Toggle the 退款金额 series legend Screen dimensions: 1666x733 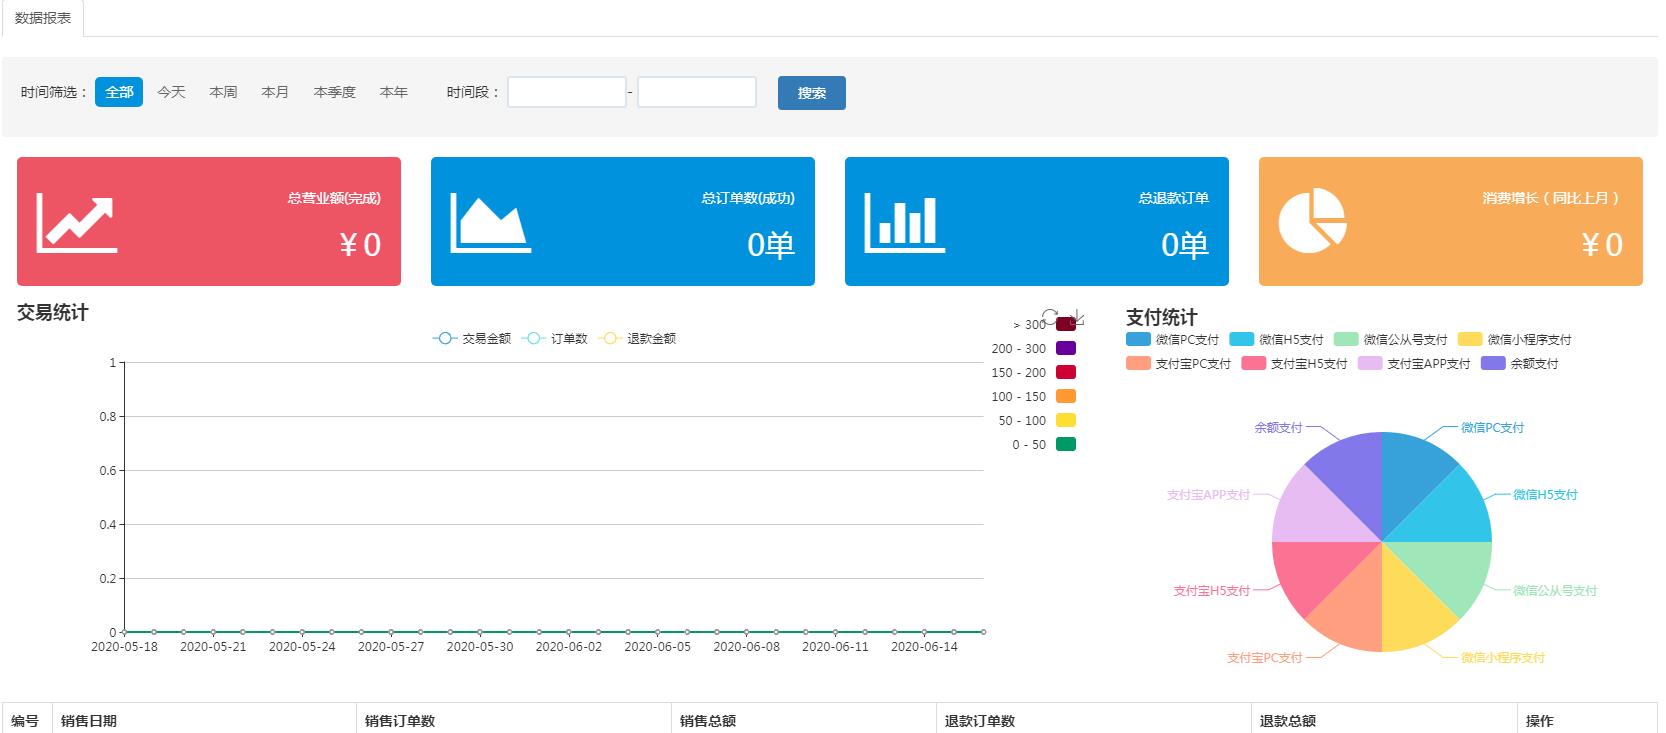(637, 339)
